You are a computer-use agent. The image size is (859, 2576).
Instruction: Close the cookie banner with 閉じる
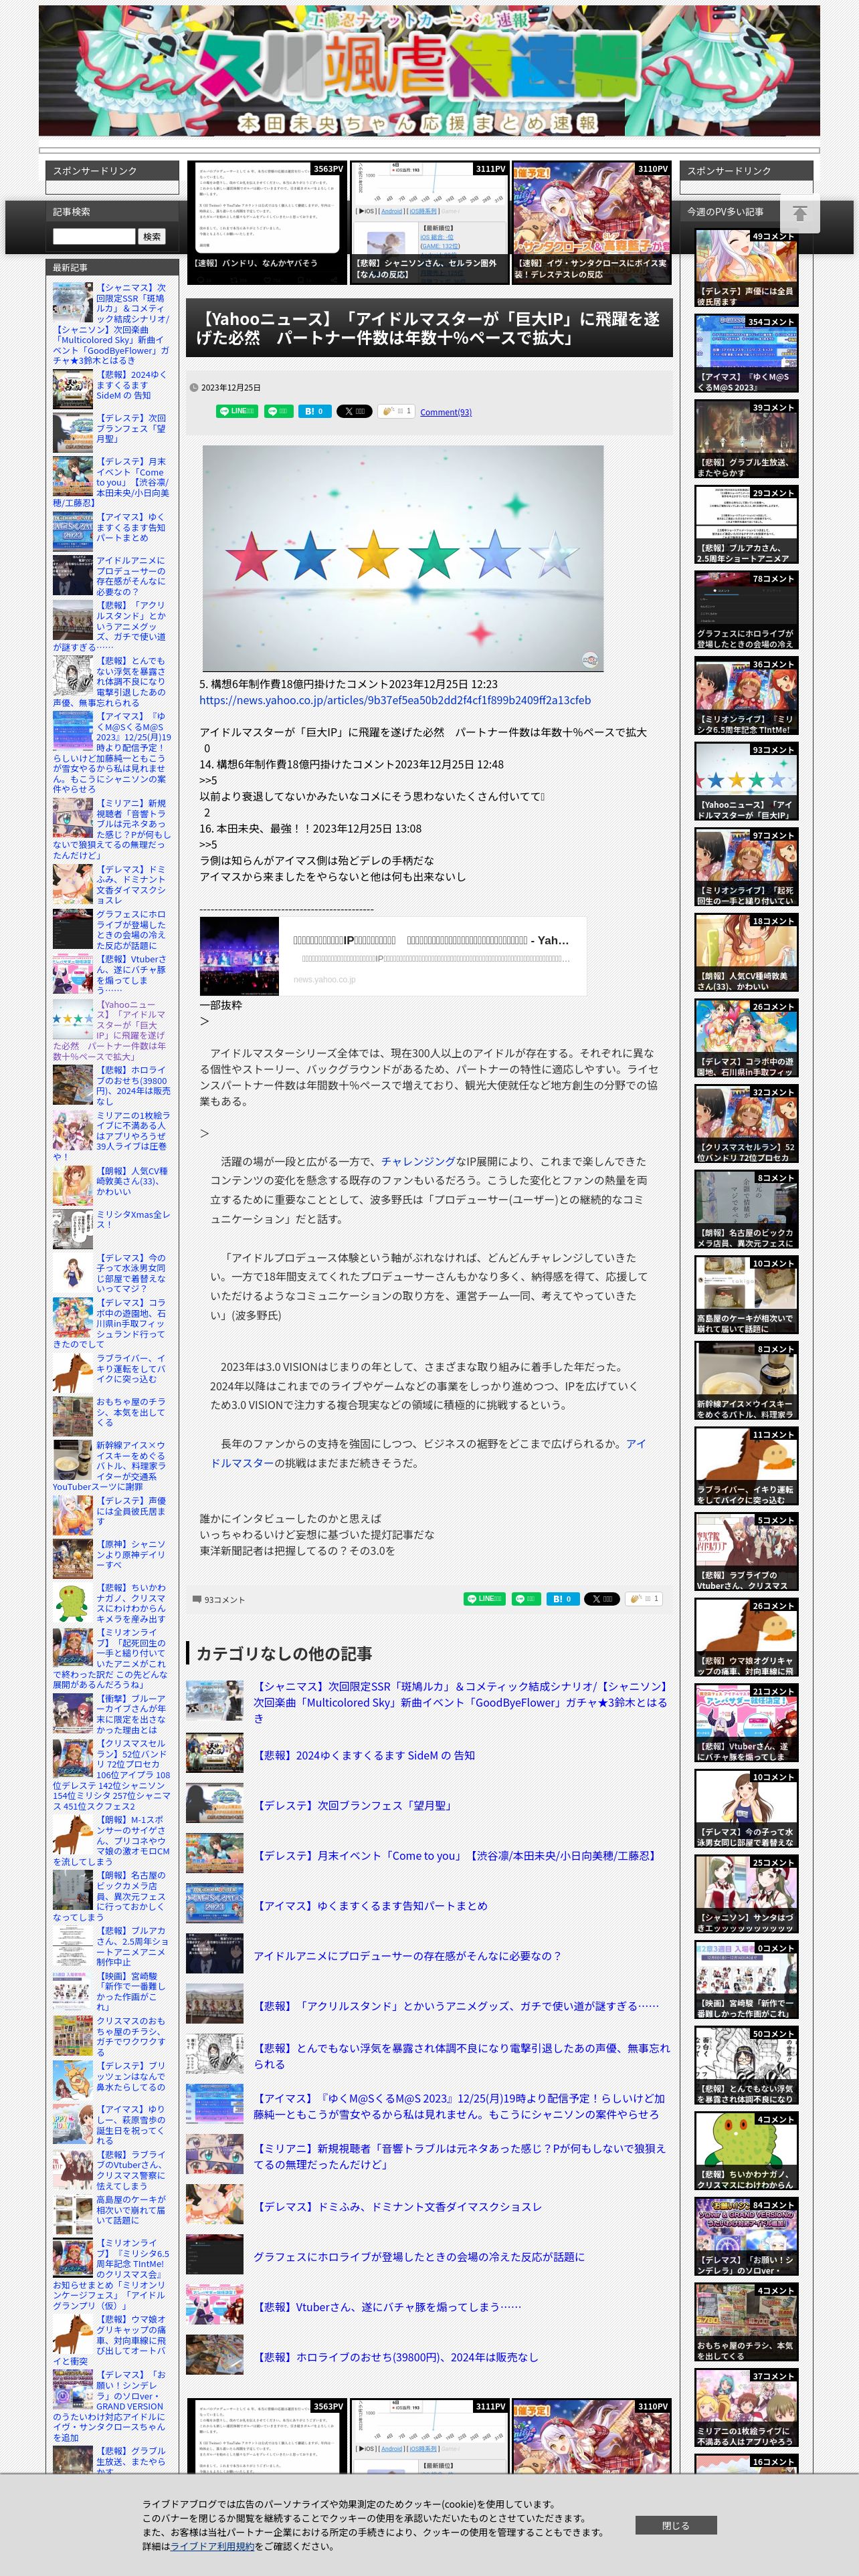point(676,2525)
